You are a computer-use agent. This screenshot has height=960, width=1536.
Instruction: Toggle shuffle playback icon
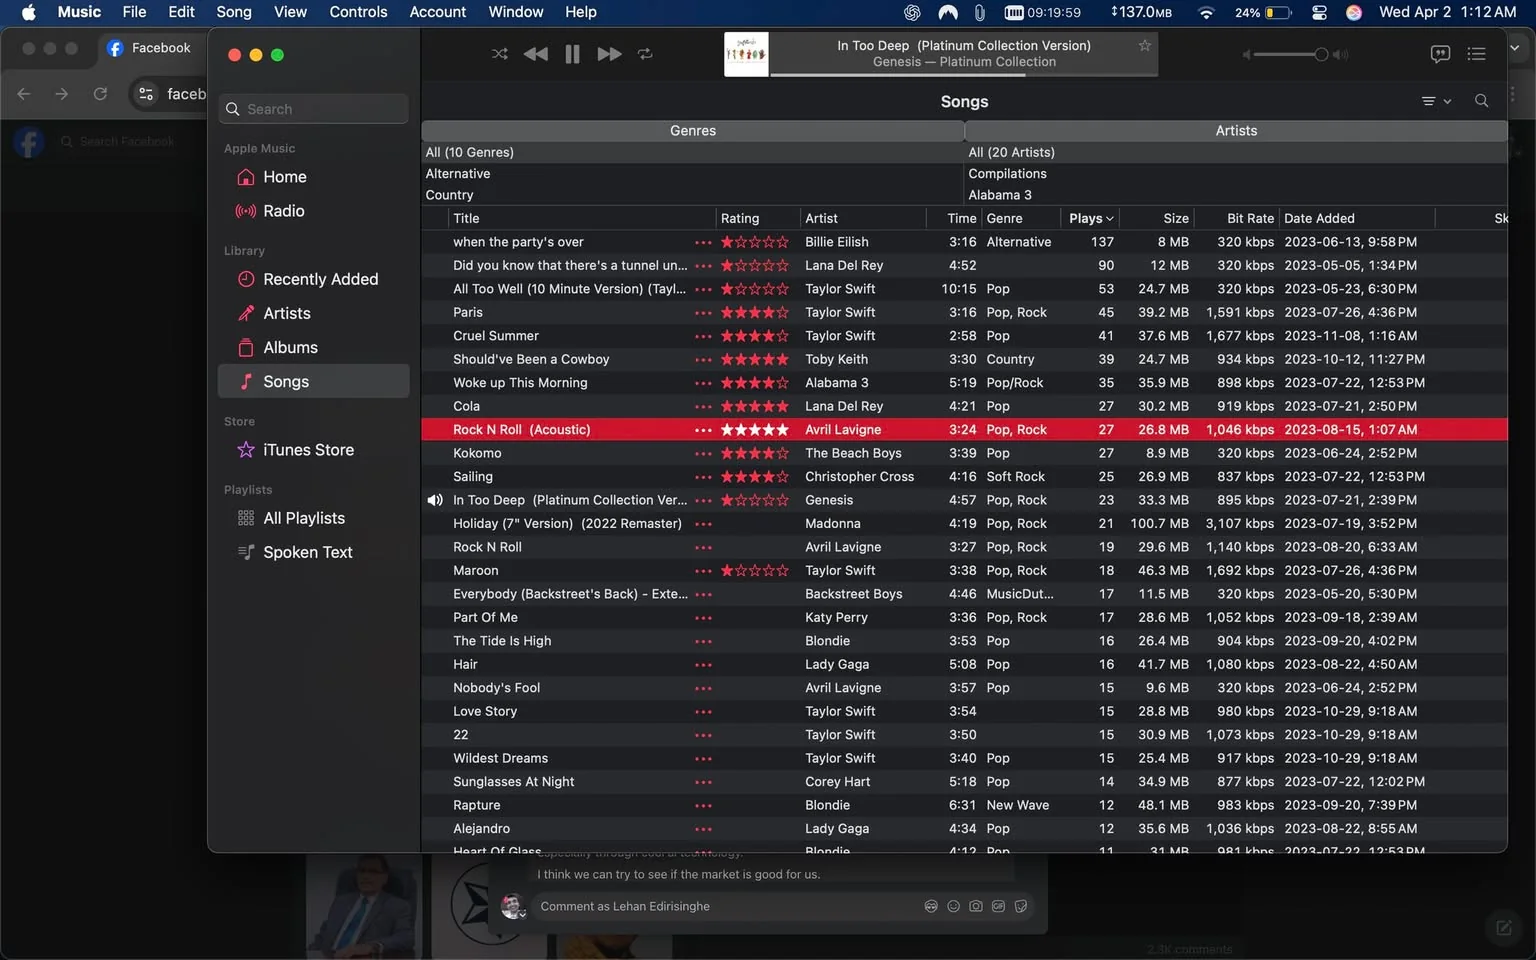(499, 54)
